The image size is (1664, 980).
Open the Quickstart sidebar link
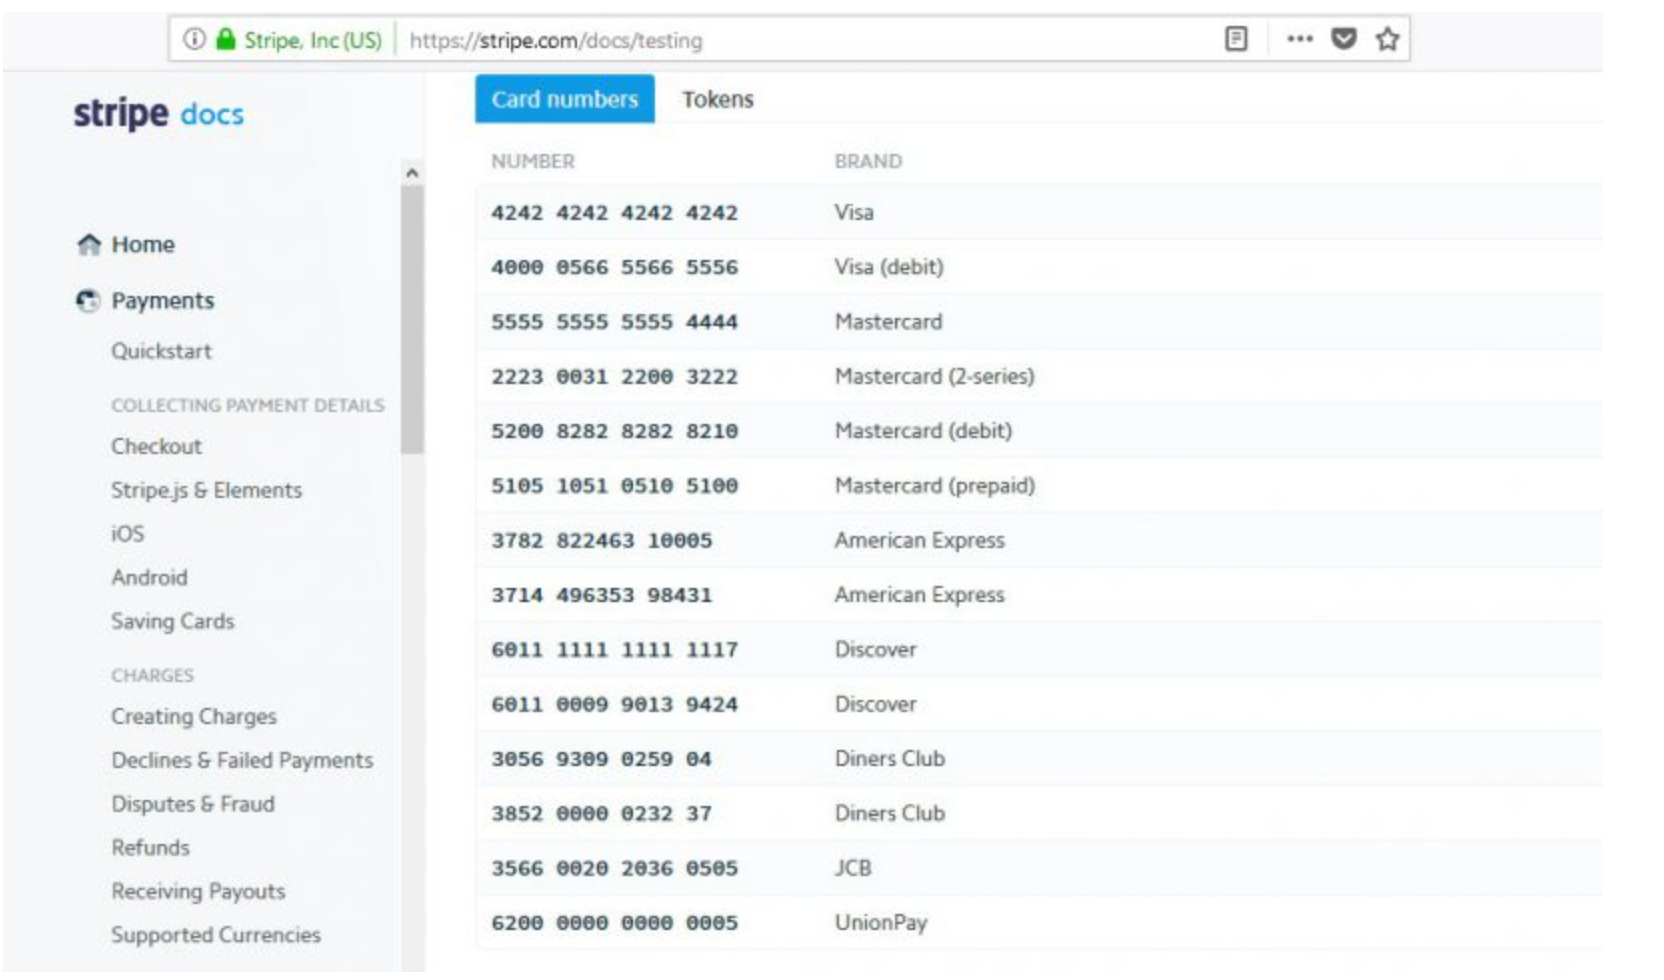point(161,351)
